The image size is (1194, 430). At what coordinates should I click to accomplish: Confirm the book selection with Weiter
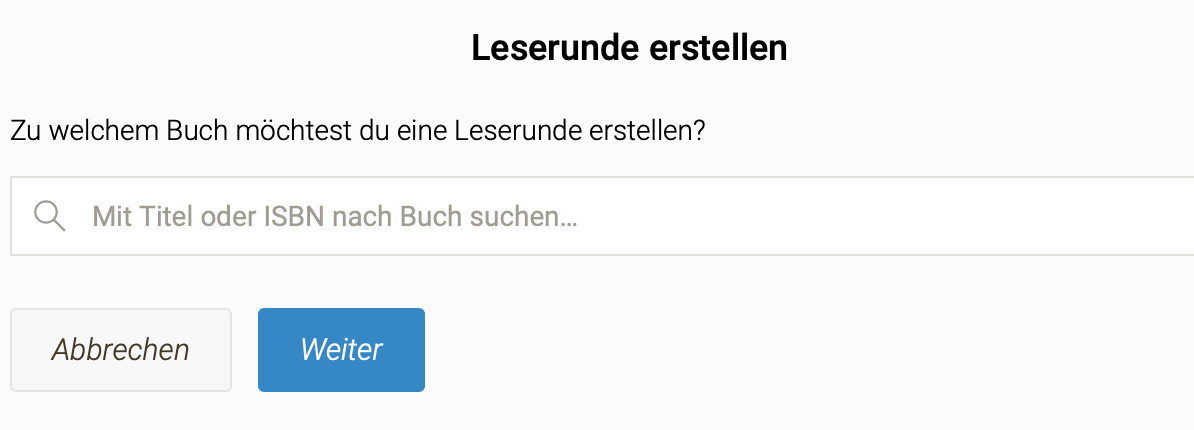pyautogui.click(x=341, y=350)
